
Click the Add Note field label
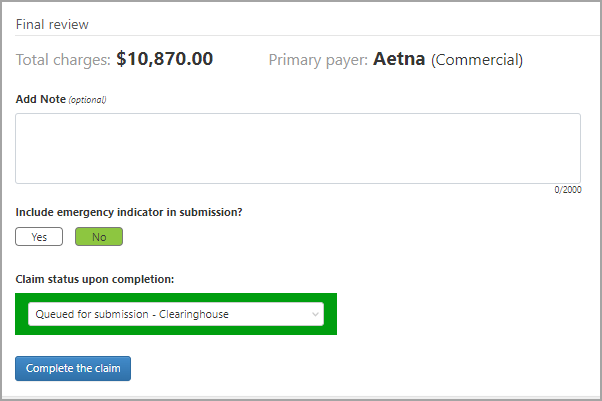pos(40,99)
